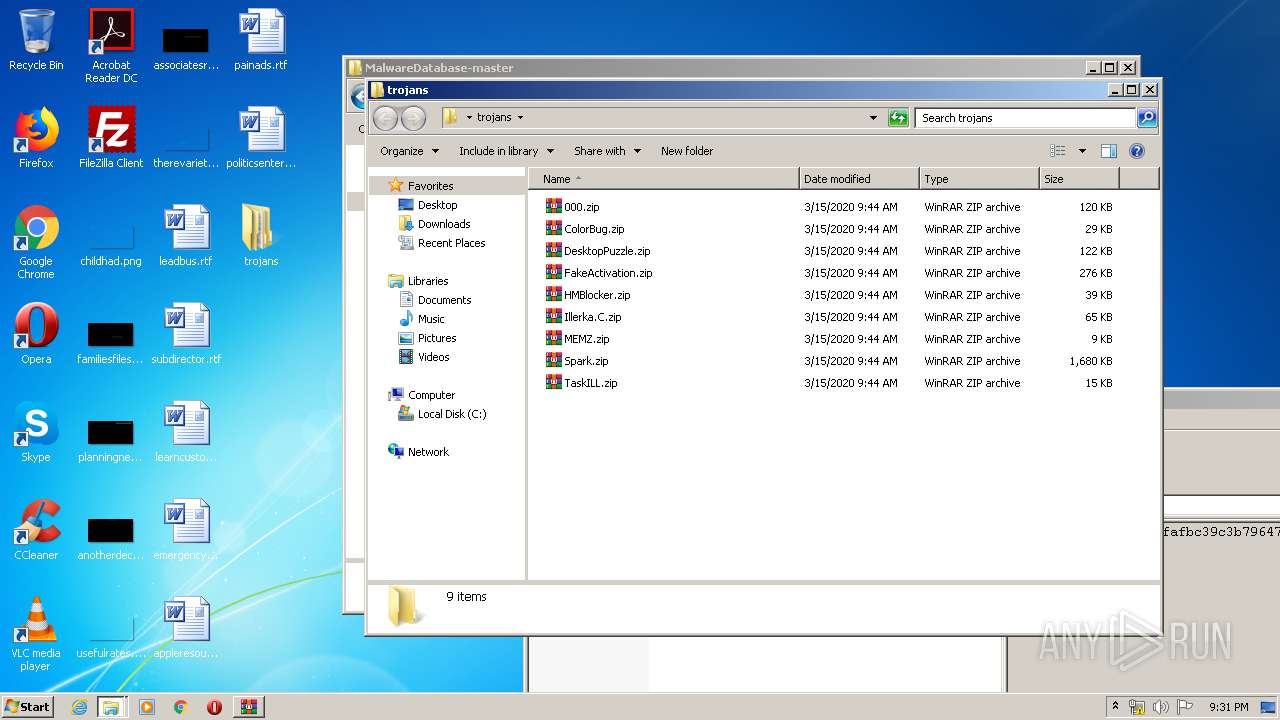Viewport: 1280px width, 720px height.
Task: Click the search magnifier icon in trojans window
Action: click(x=1147, y=118)
